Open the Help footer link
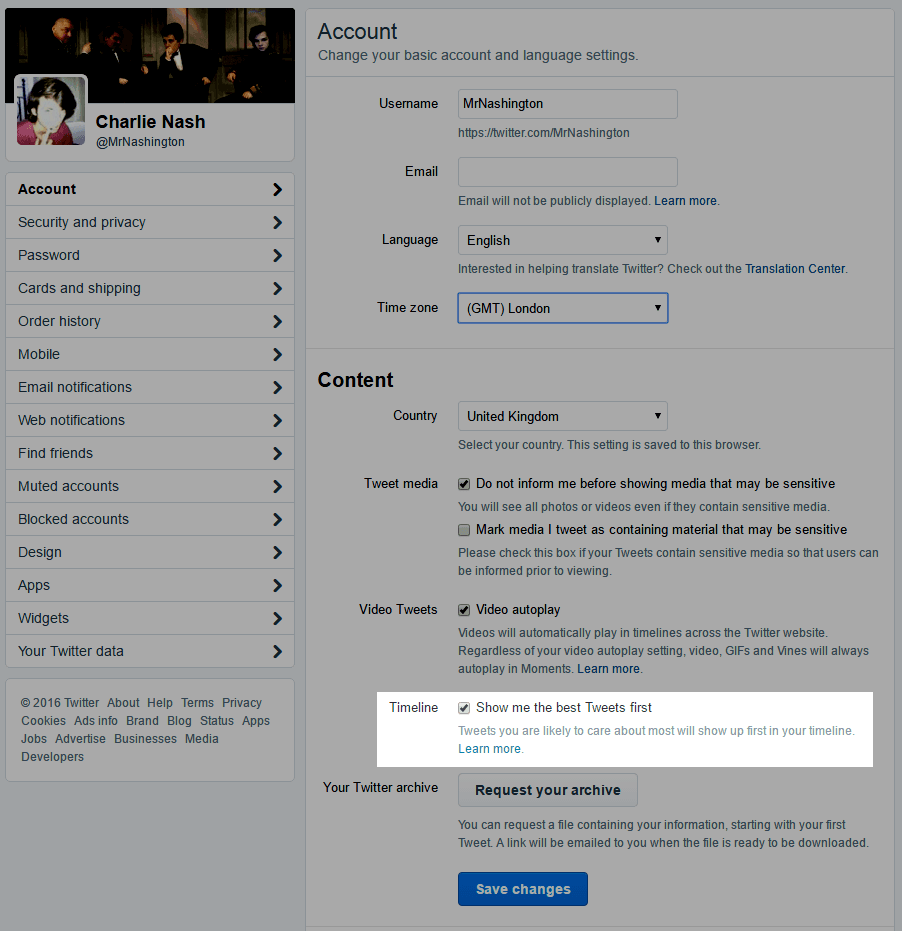This screenshot has height=931, width=902. point(160,703)
